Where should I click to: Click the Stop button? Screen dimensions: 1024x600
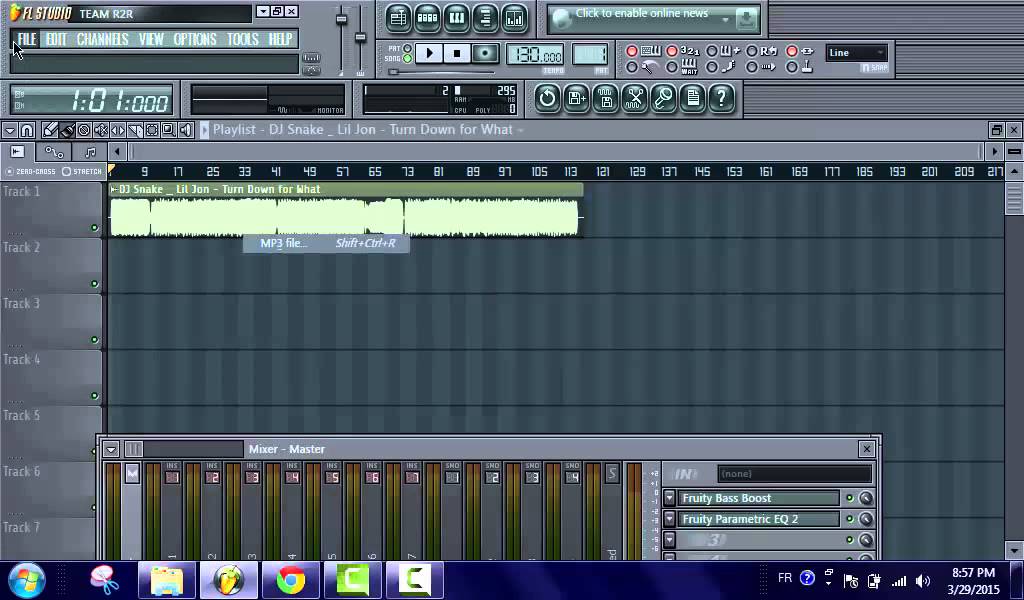(x=457, y=54)
